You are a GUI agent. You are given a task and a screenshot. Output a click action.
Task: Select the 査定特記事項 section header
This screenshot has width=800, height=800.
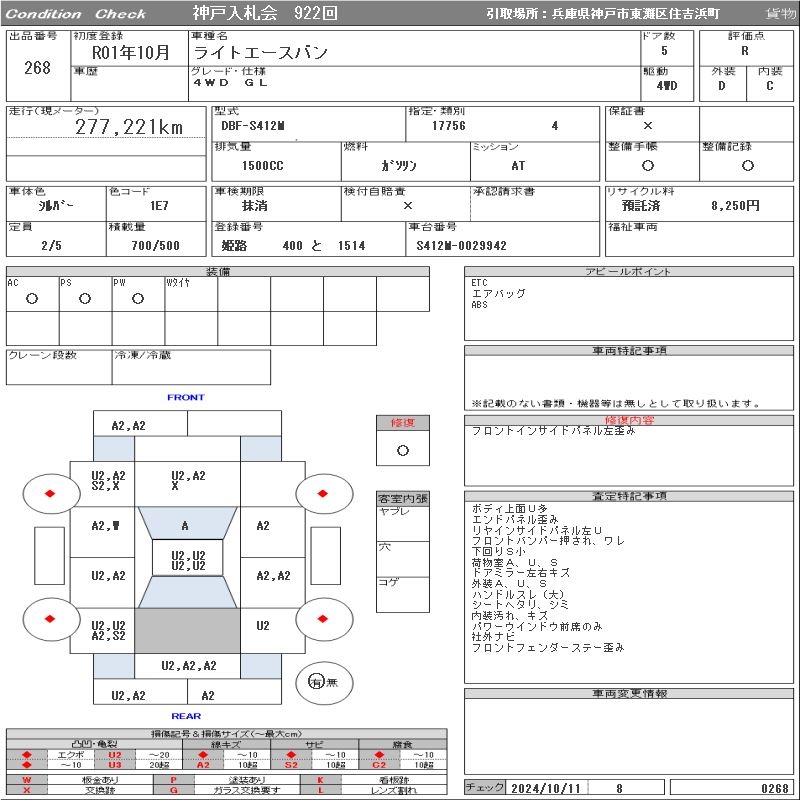point(630,496)
